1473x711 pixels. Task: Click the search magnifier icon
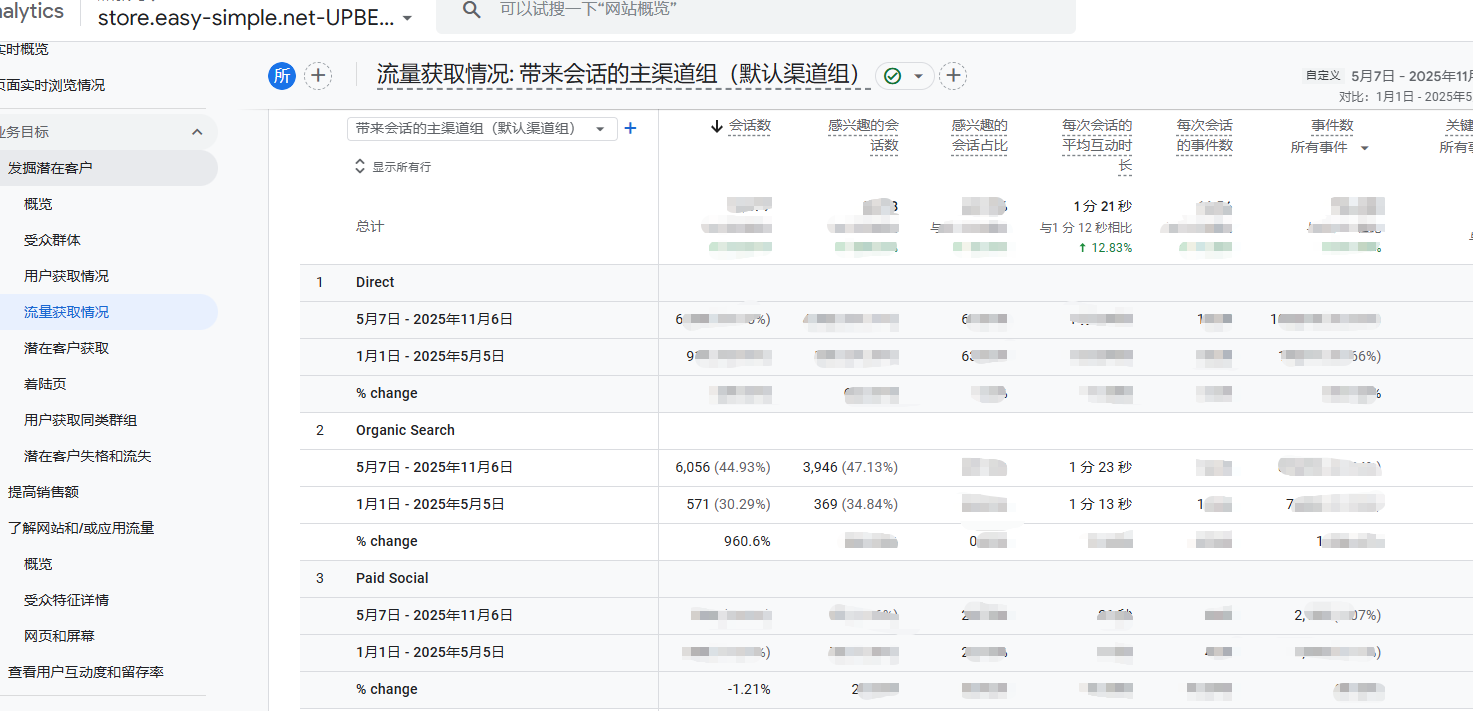coord(471,9)
